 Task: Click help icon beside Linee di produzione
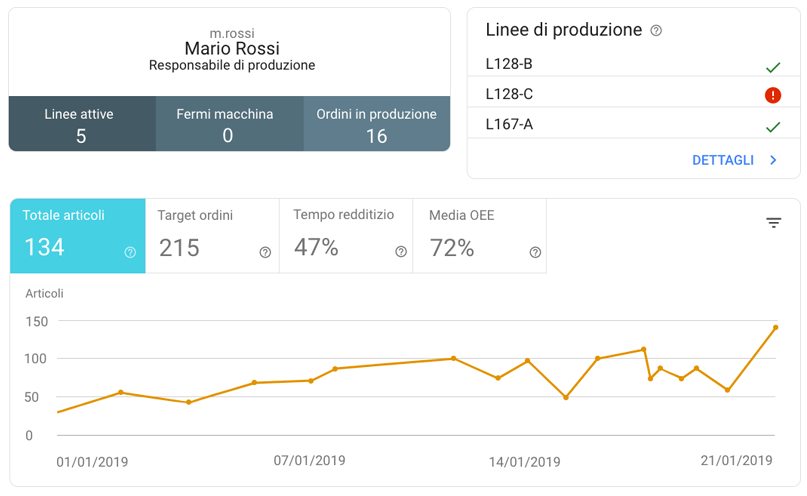click(656, 31)
